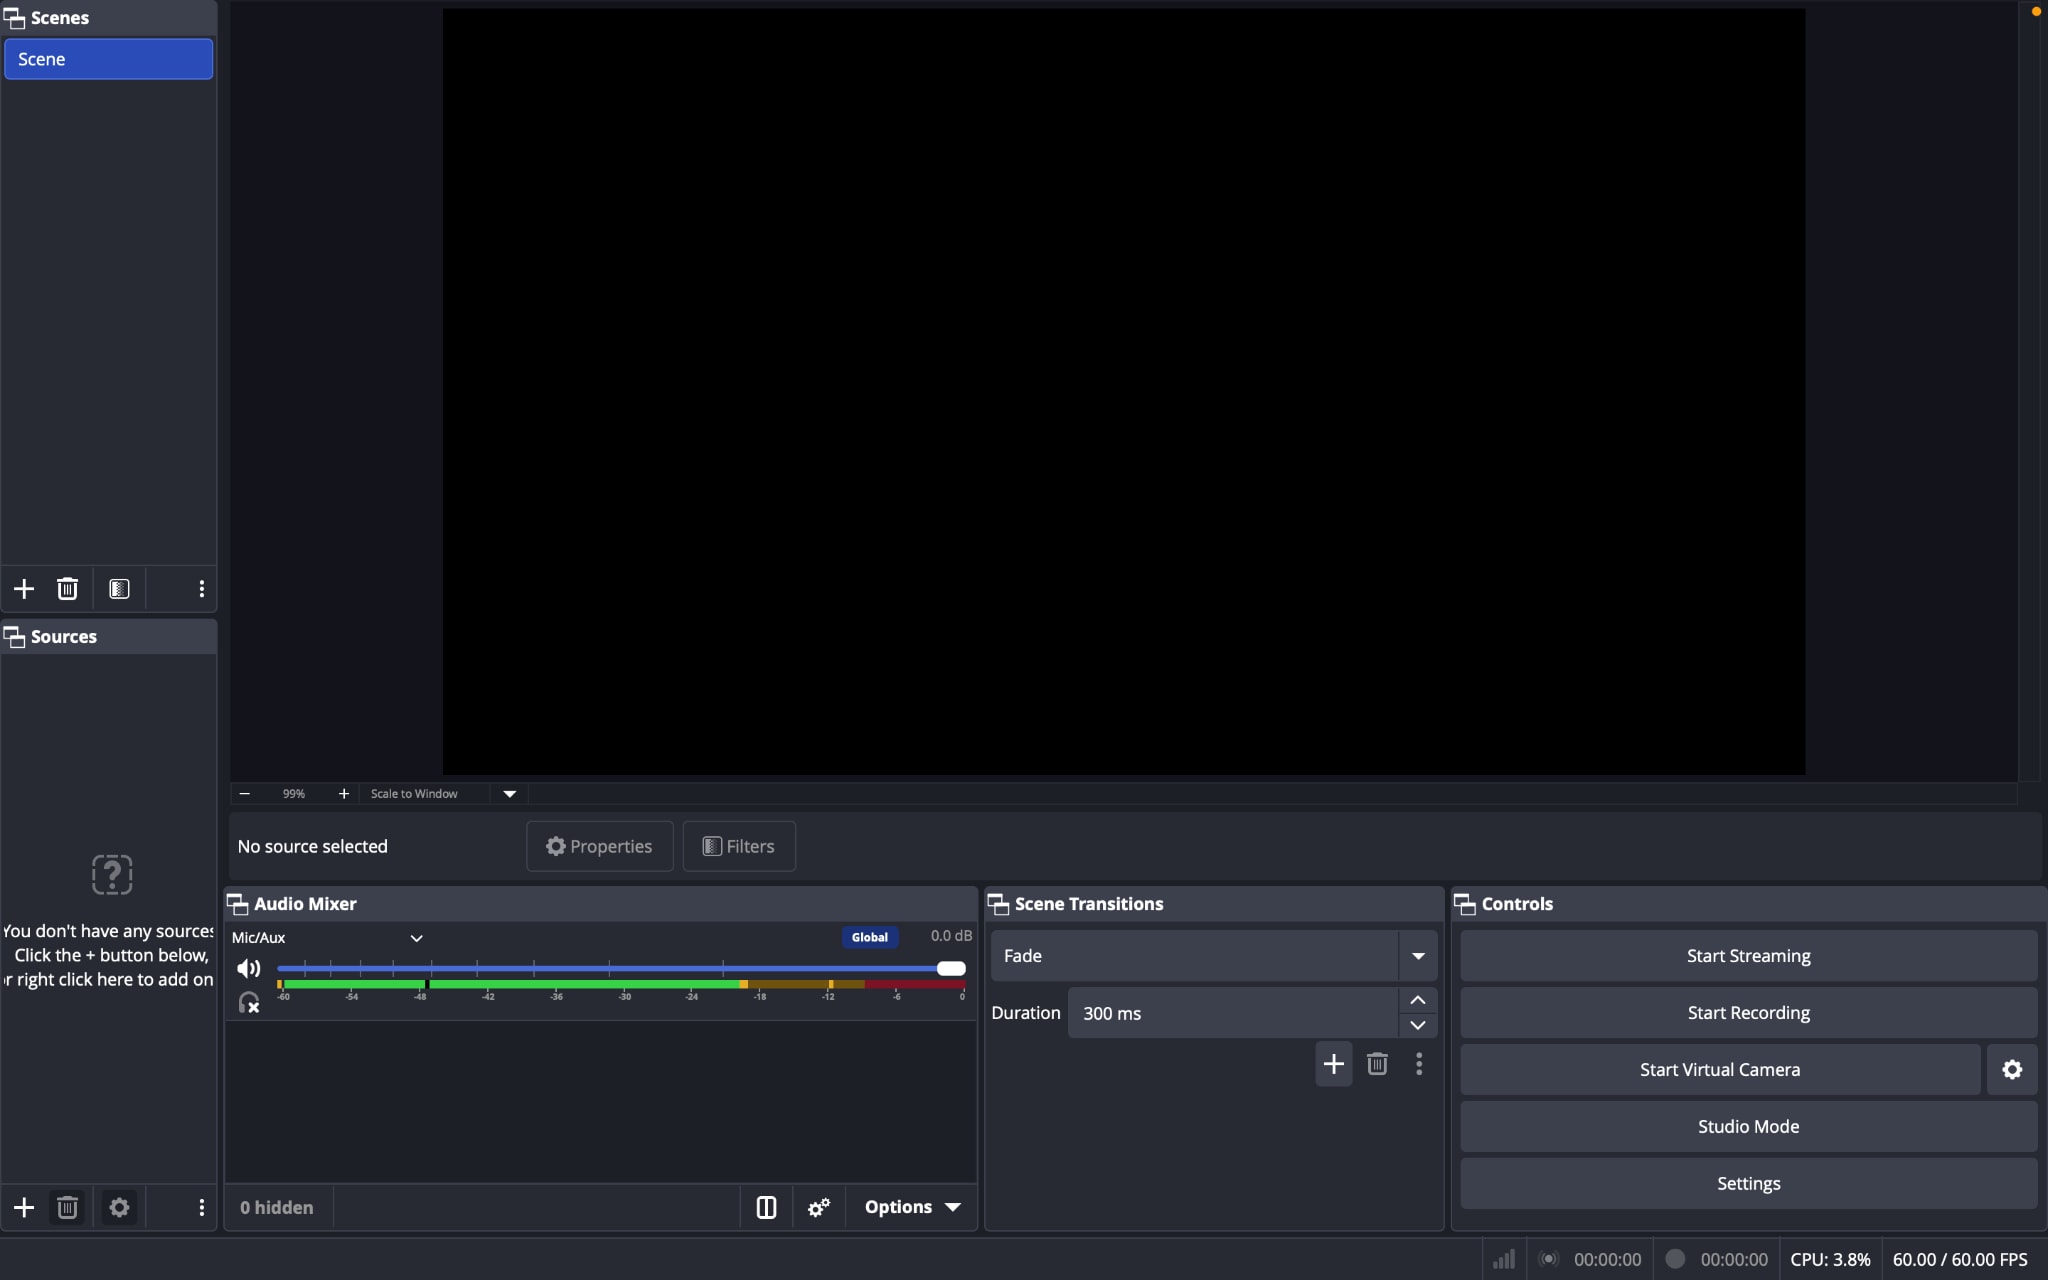Click 0 hidden label in mixer
Viewport: 2048px width, 1280px height.
point(276,1207)
